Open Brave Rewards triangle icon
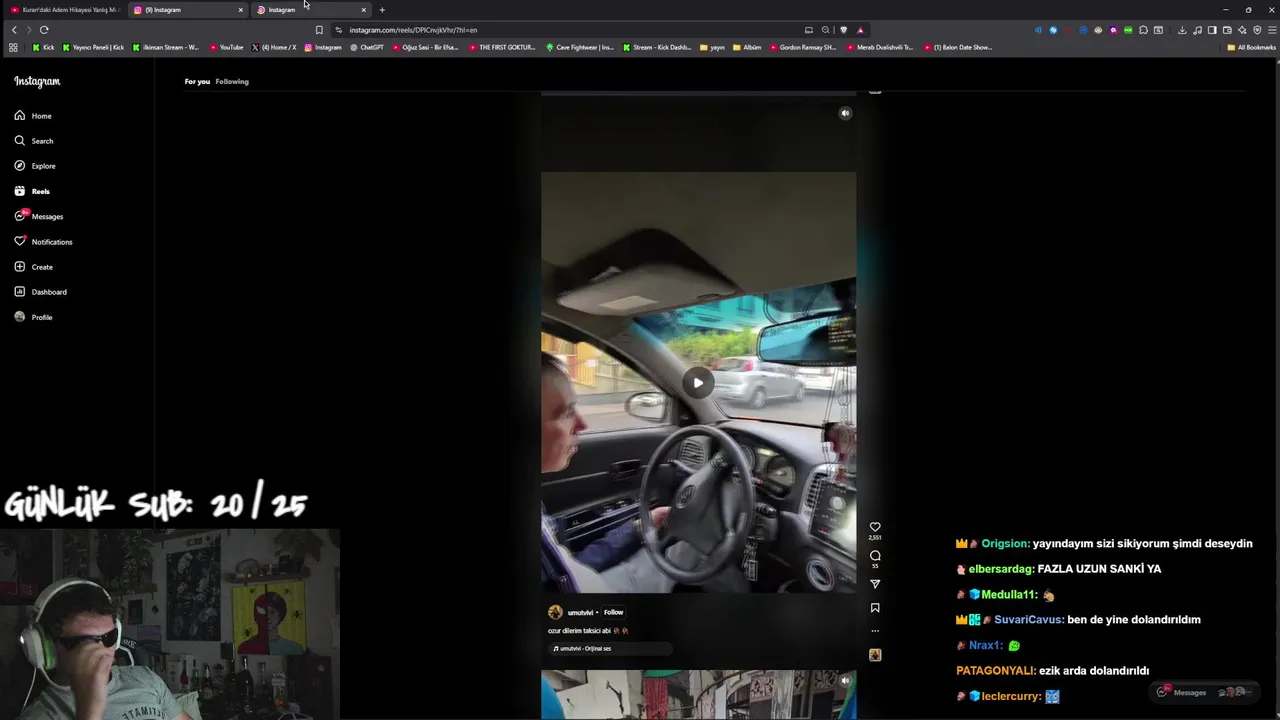The image size is (1280, 720). pos(860,30)
